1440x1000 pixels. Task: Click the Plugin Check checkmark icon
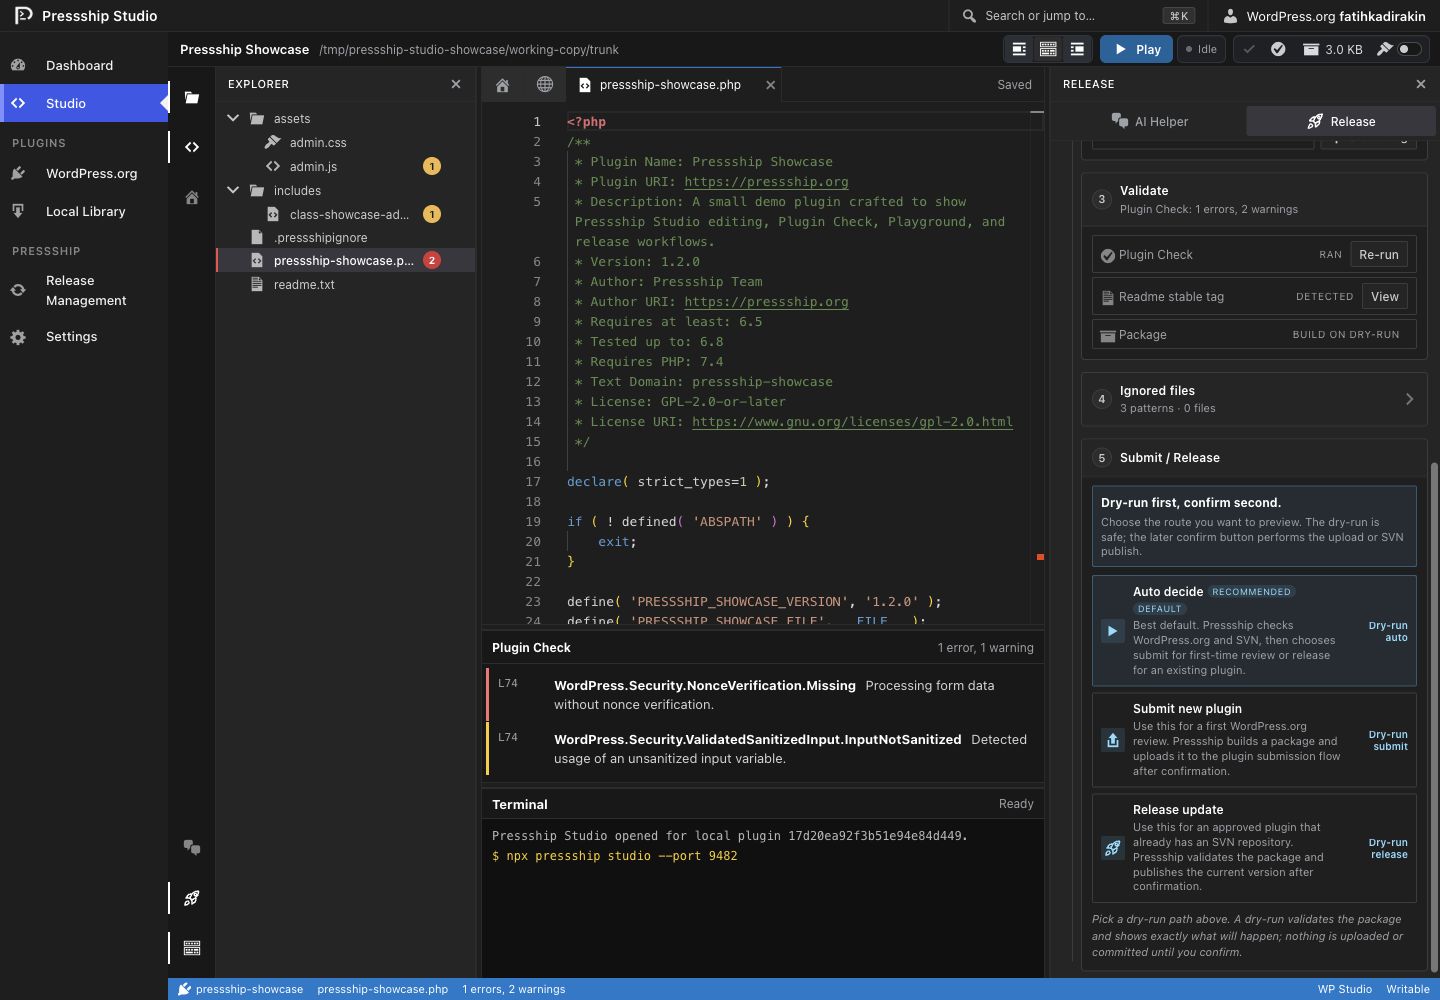click(1108, 255)
